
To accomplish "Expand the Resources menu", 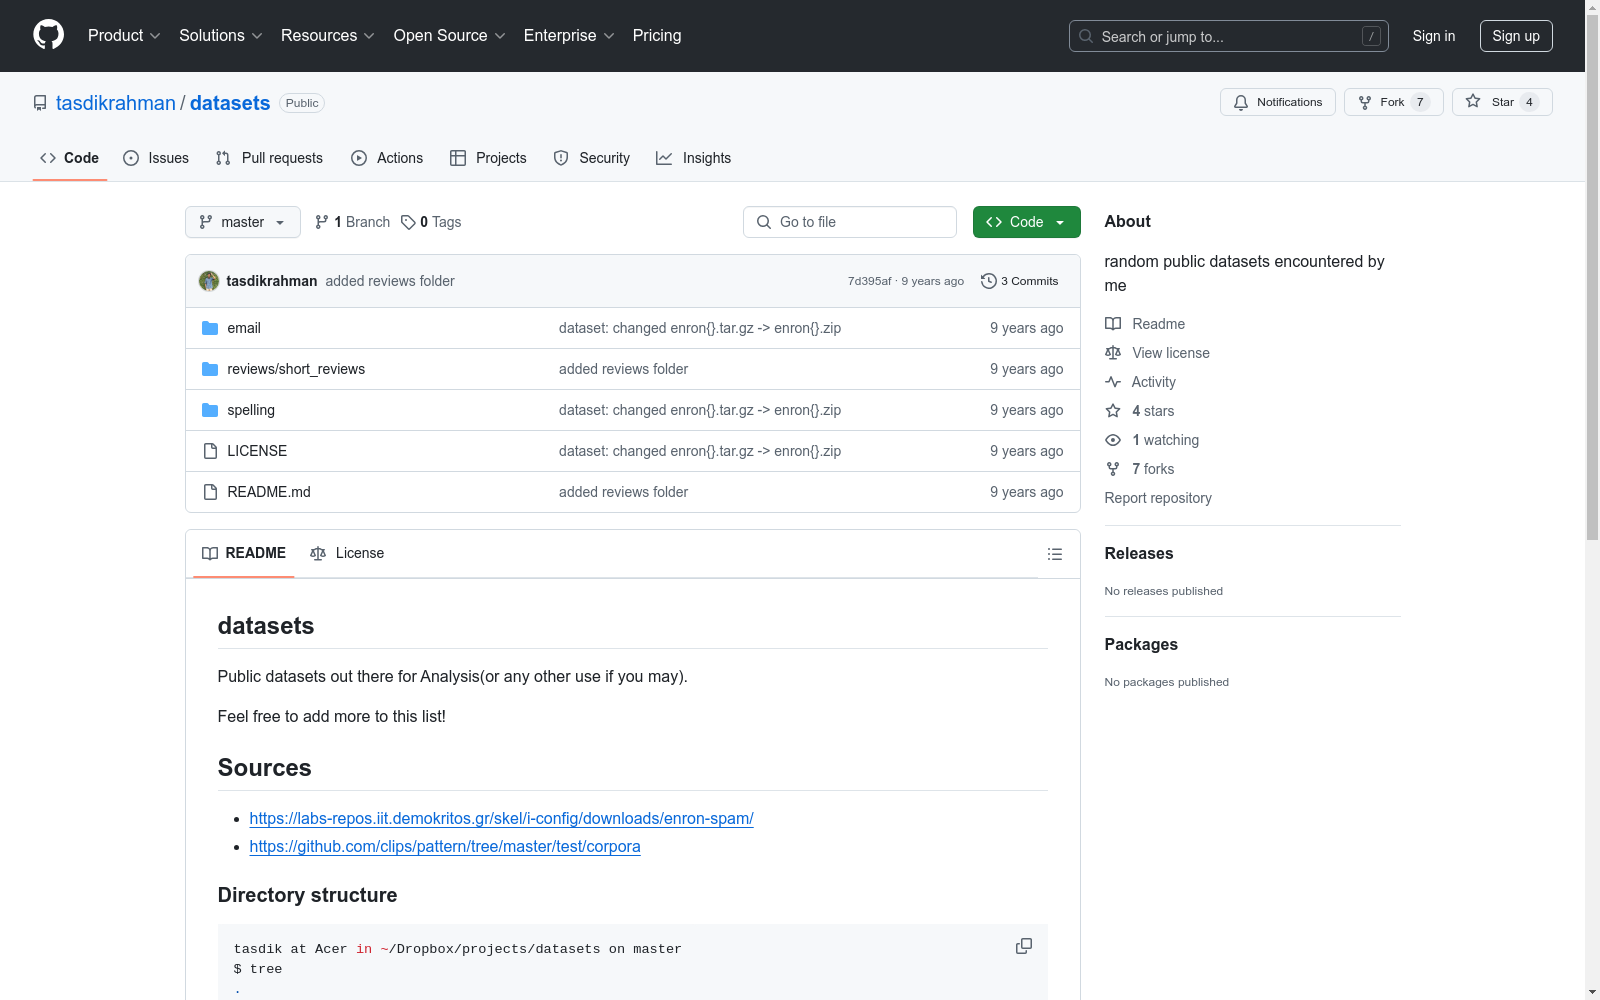I will point(328,35).
